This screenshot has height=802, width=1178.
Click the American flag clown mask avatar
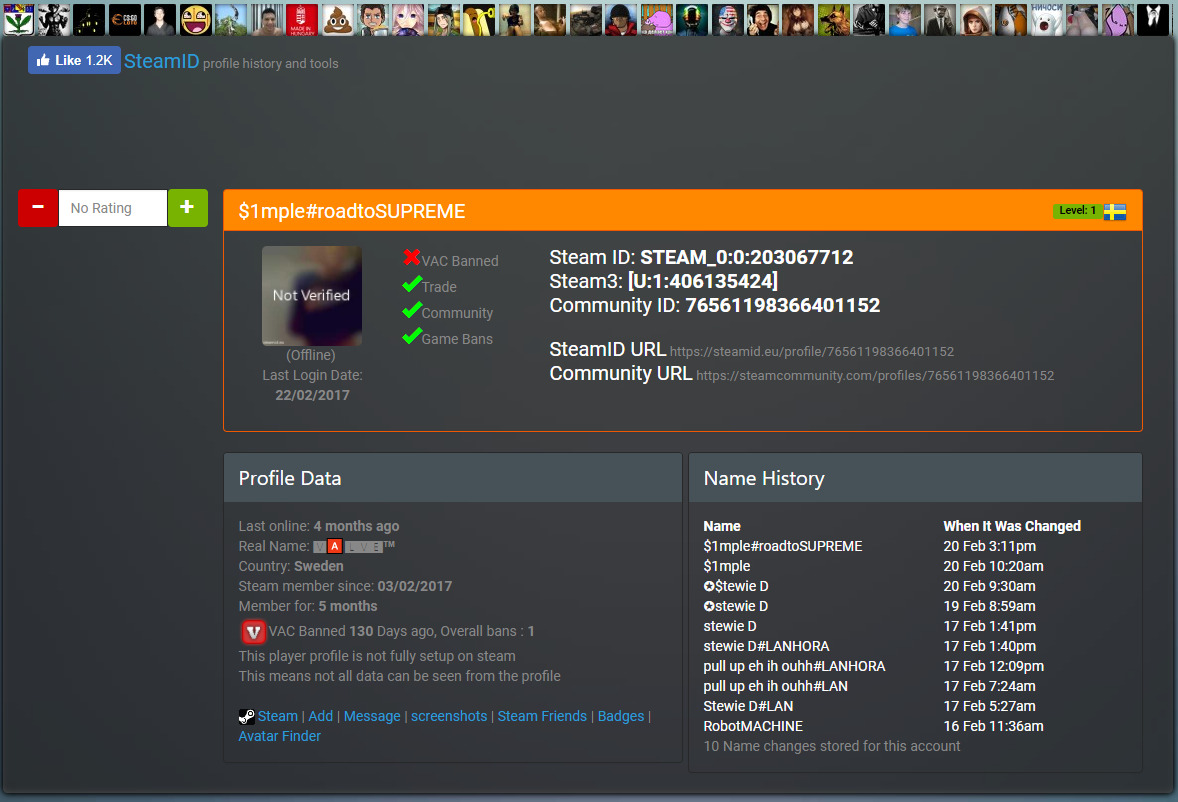(x=727, y=20)
